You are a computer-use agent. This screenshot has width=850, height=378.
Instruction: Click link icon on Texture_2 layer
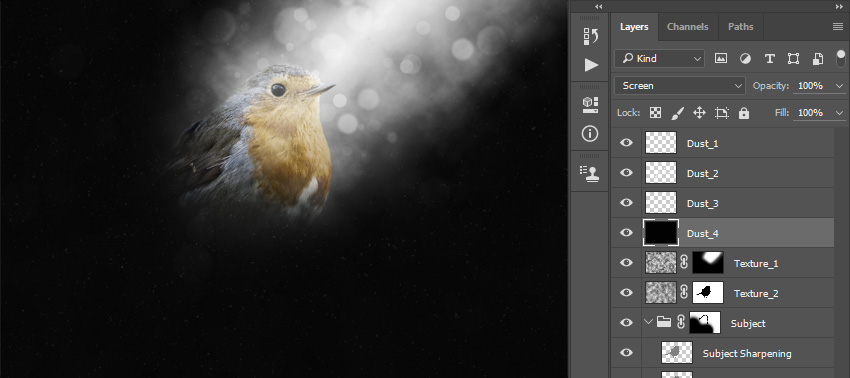(x=684, y=292)
